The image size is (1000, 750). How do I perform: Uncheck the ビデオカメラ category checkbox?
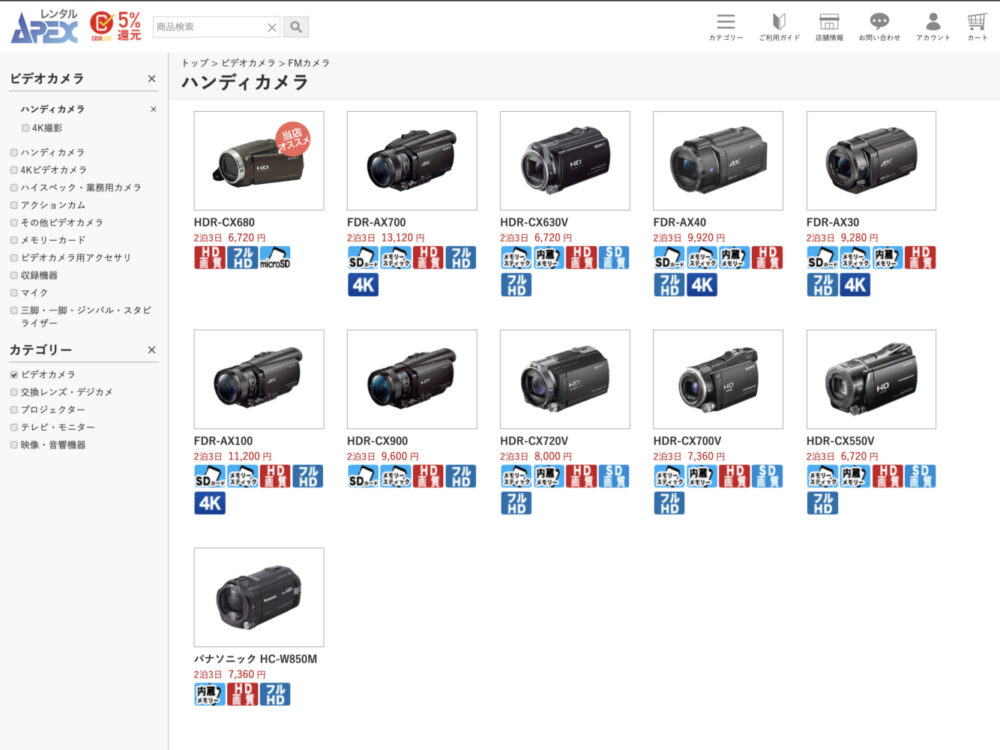(14, 375)
